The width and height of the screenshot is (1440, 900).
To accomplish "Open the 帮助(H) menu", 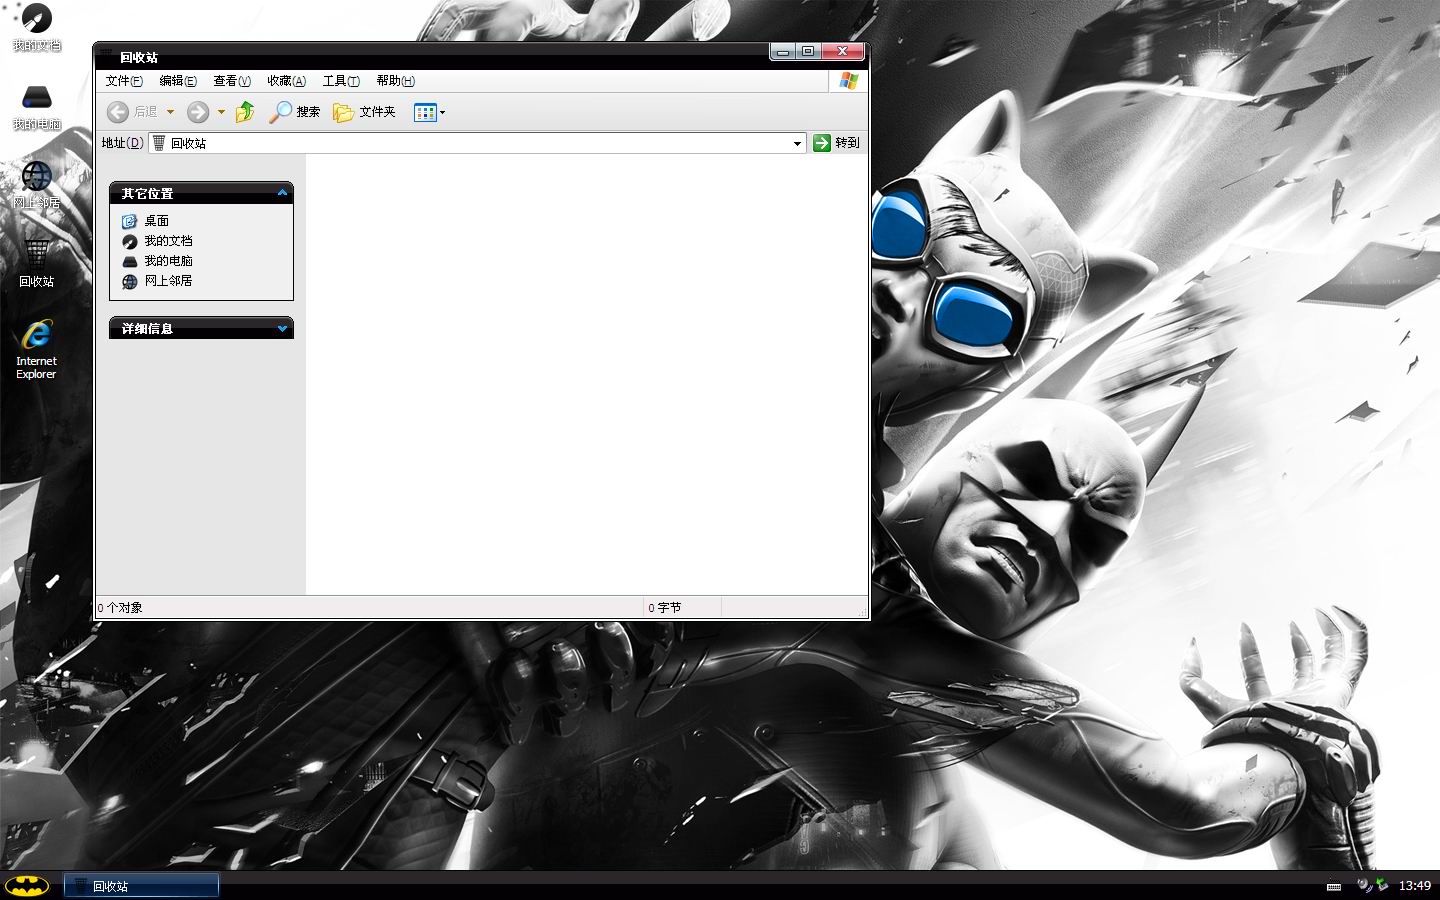I will [x=395, y=81].
